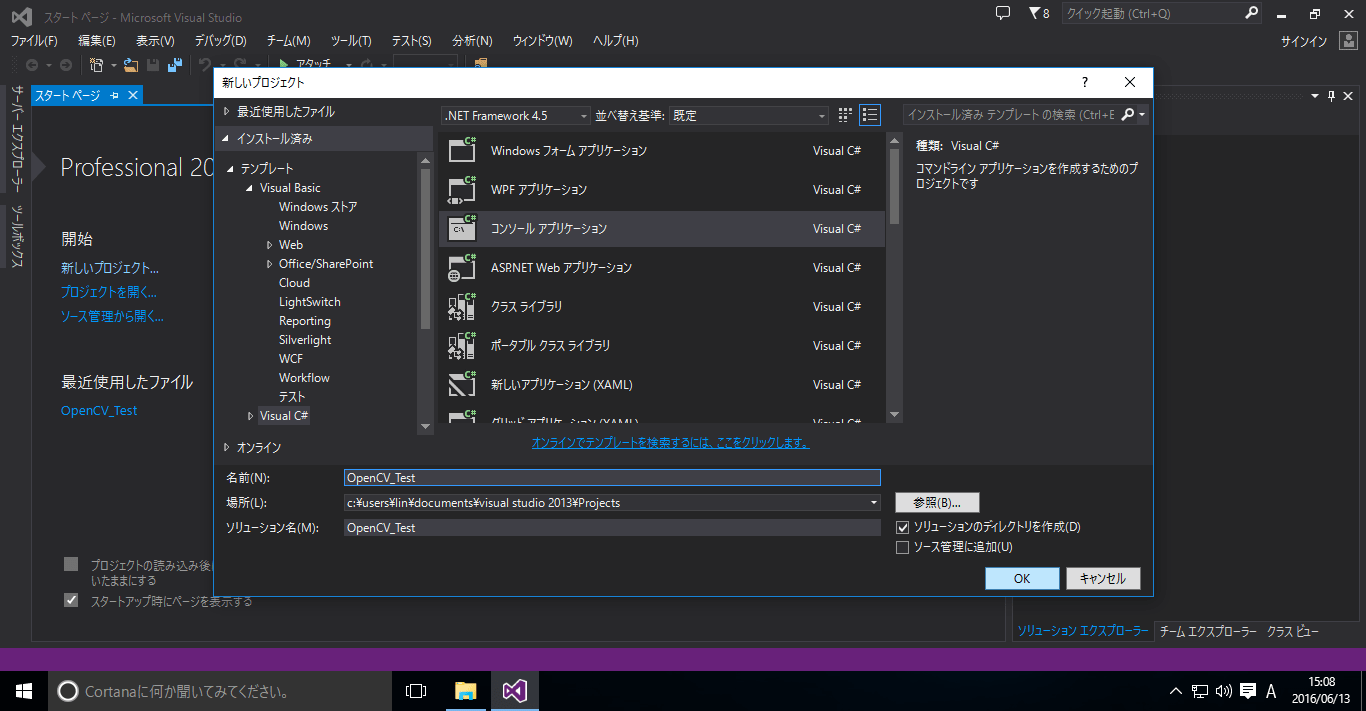The image size is (1366, 711).
Task: Open File Explorer from the taskbar
Action: click(x=465, y=691)
